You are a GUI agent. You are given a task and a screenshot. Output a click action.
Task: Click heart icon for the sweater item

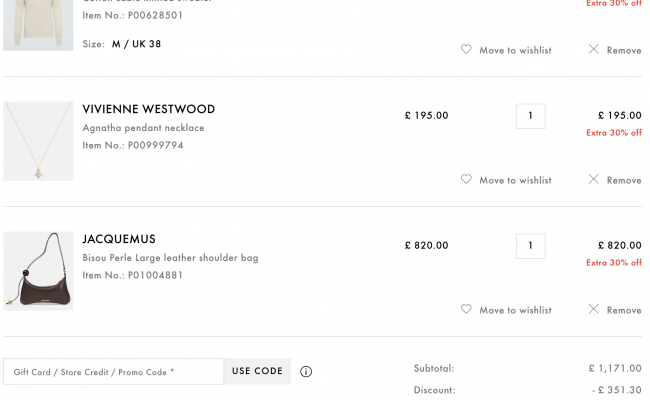[466, 49]
